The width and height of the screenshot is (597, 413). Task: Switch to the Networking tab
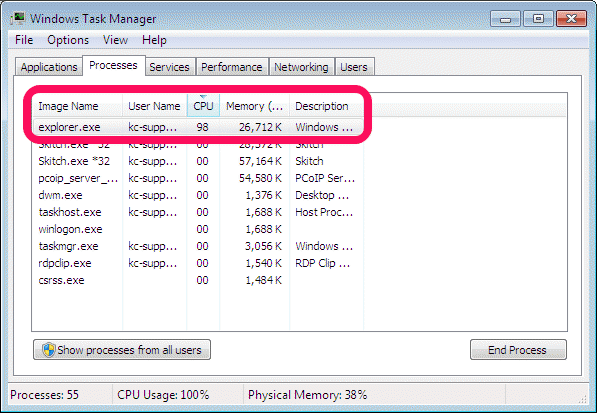[x=301, y=67]
